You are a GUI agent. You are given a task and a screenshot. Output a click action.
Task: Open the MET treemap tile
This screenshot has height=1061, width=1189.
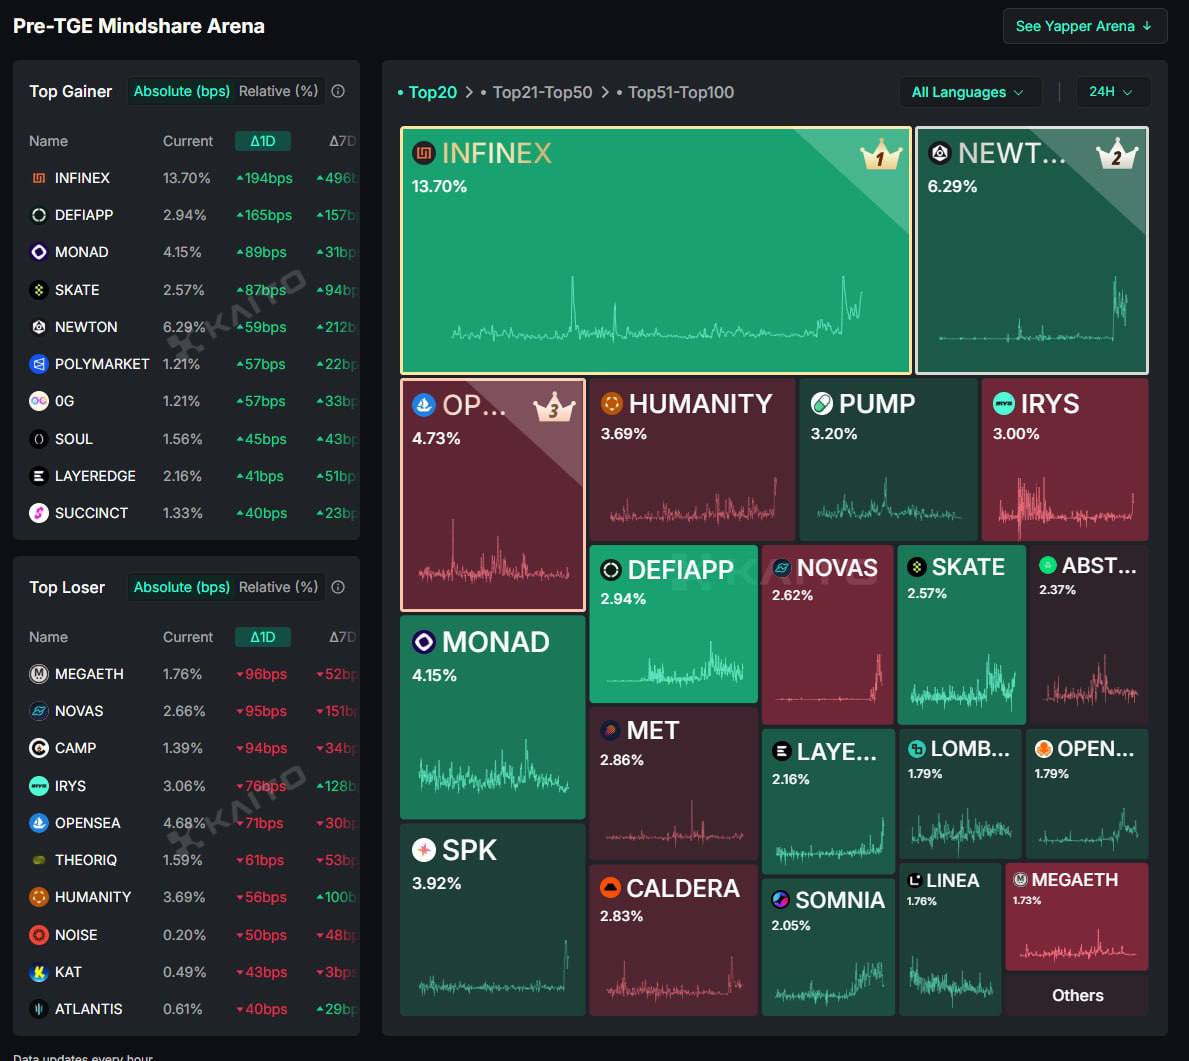[673, 783]
